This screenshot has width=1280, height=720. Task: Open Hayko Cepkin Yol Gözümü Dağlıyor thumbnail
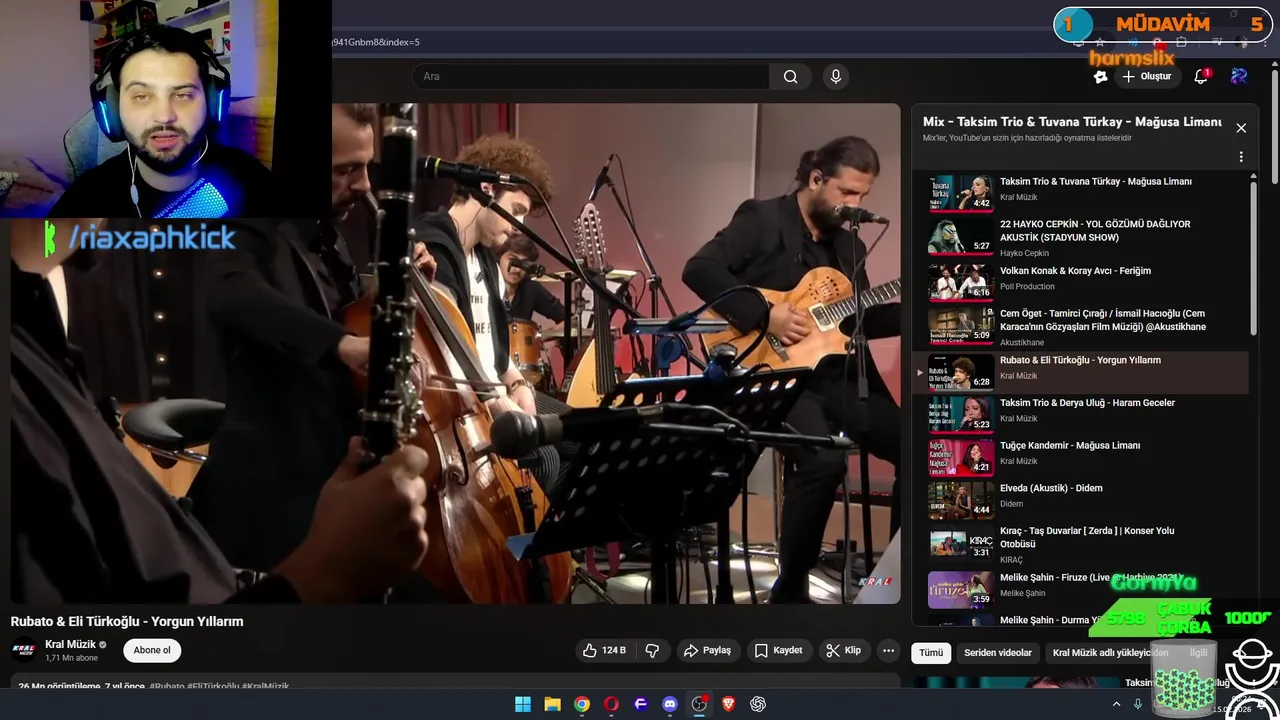[x=961, y=236]
